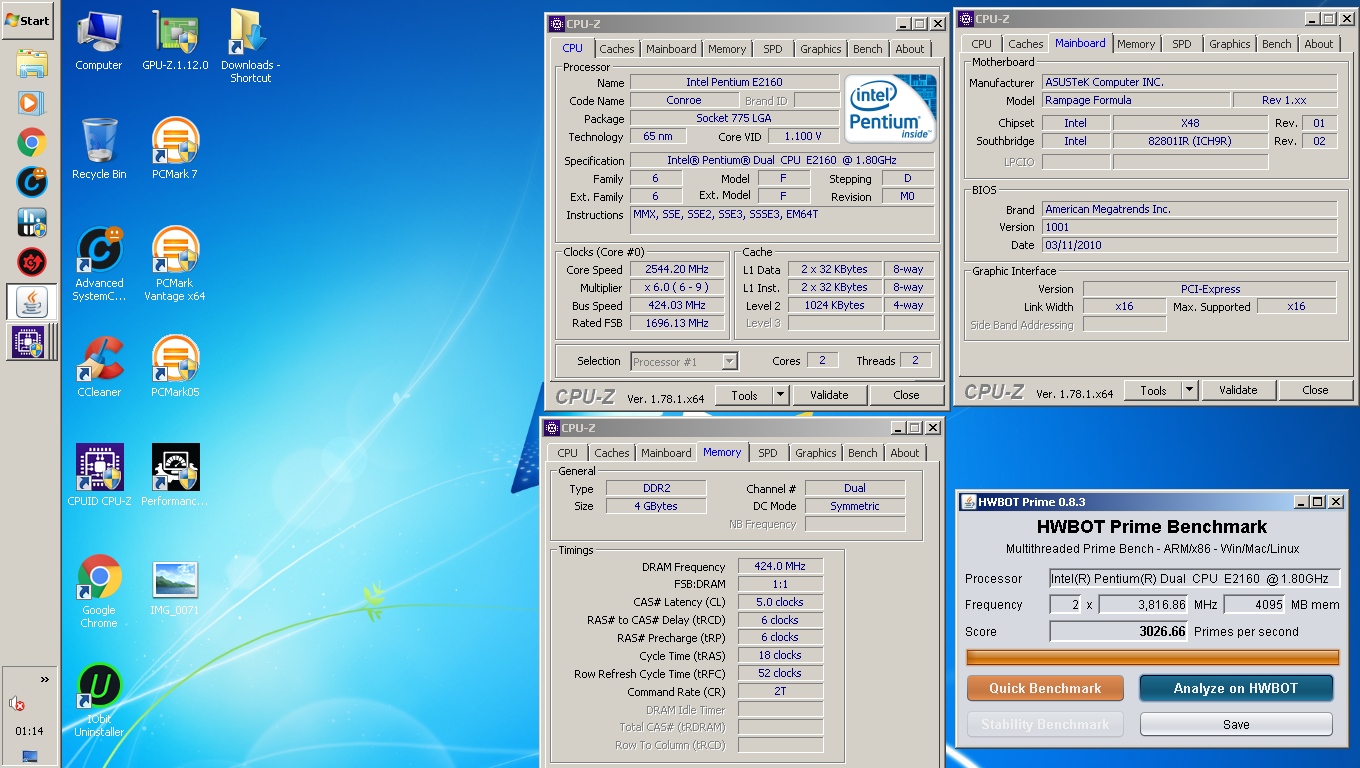Launch the CPUID CPU-Z desktop shortcut
This screenshot has width=1360, height=768.
point(99,476)
